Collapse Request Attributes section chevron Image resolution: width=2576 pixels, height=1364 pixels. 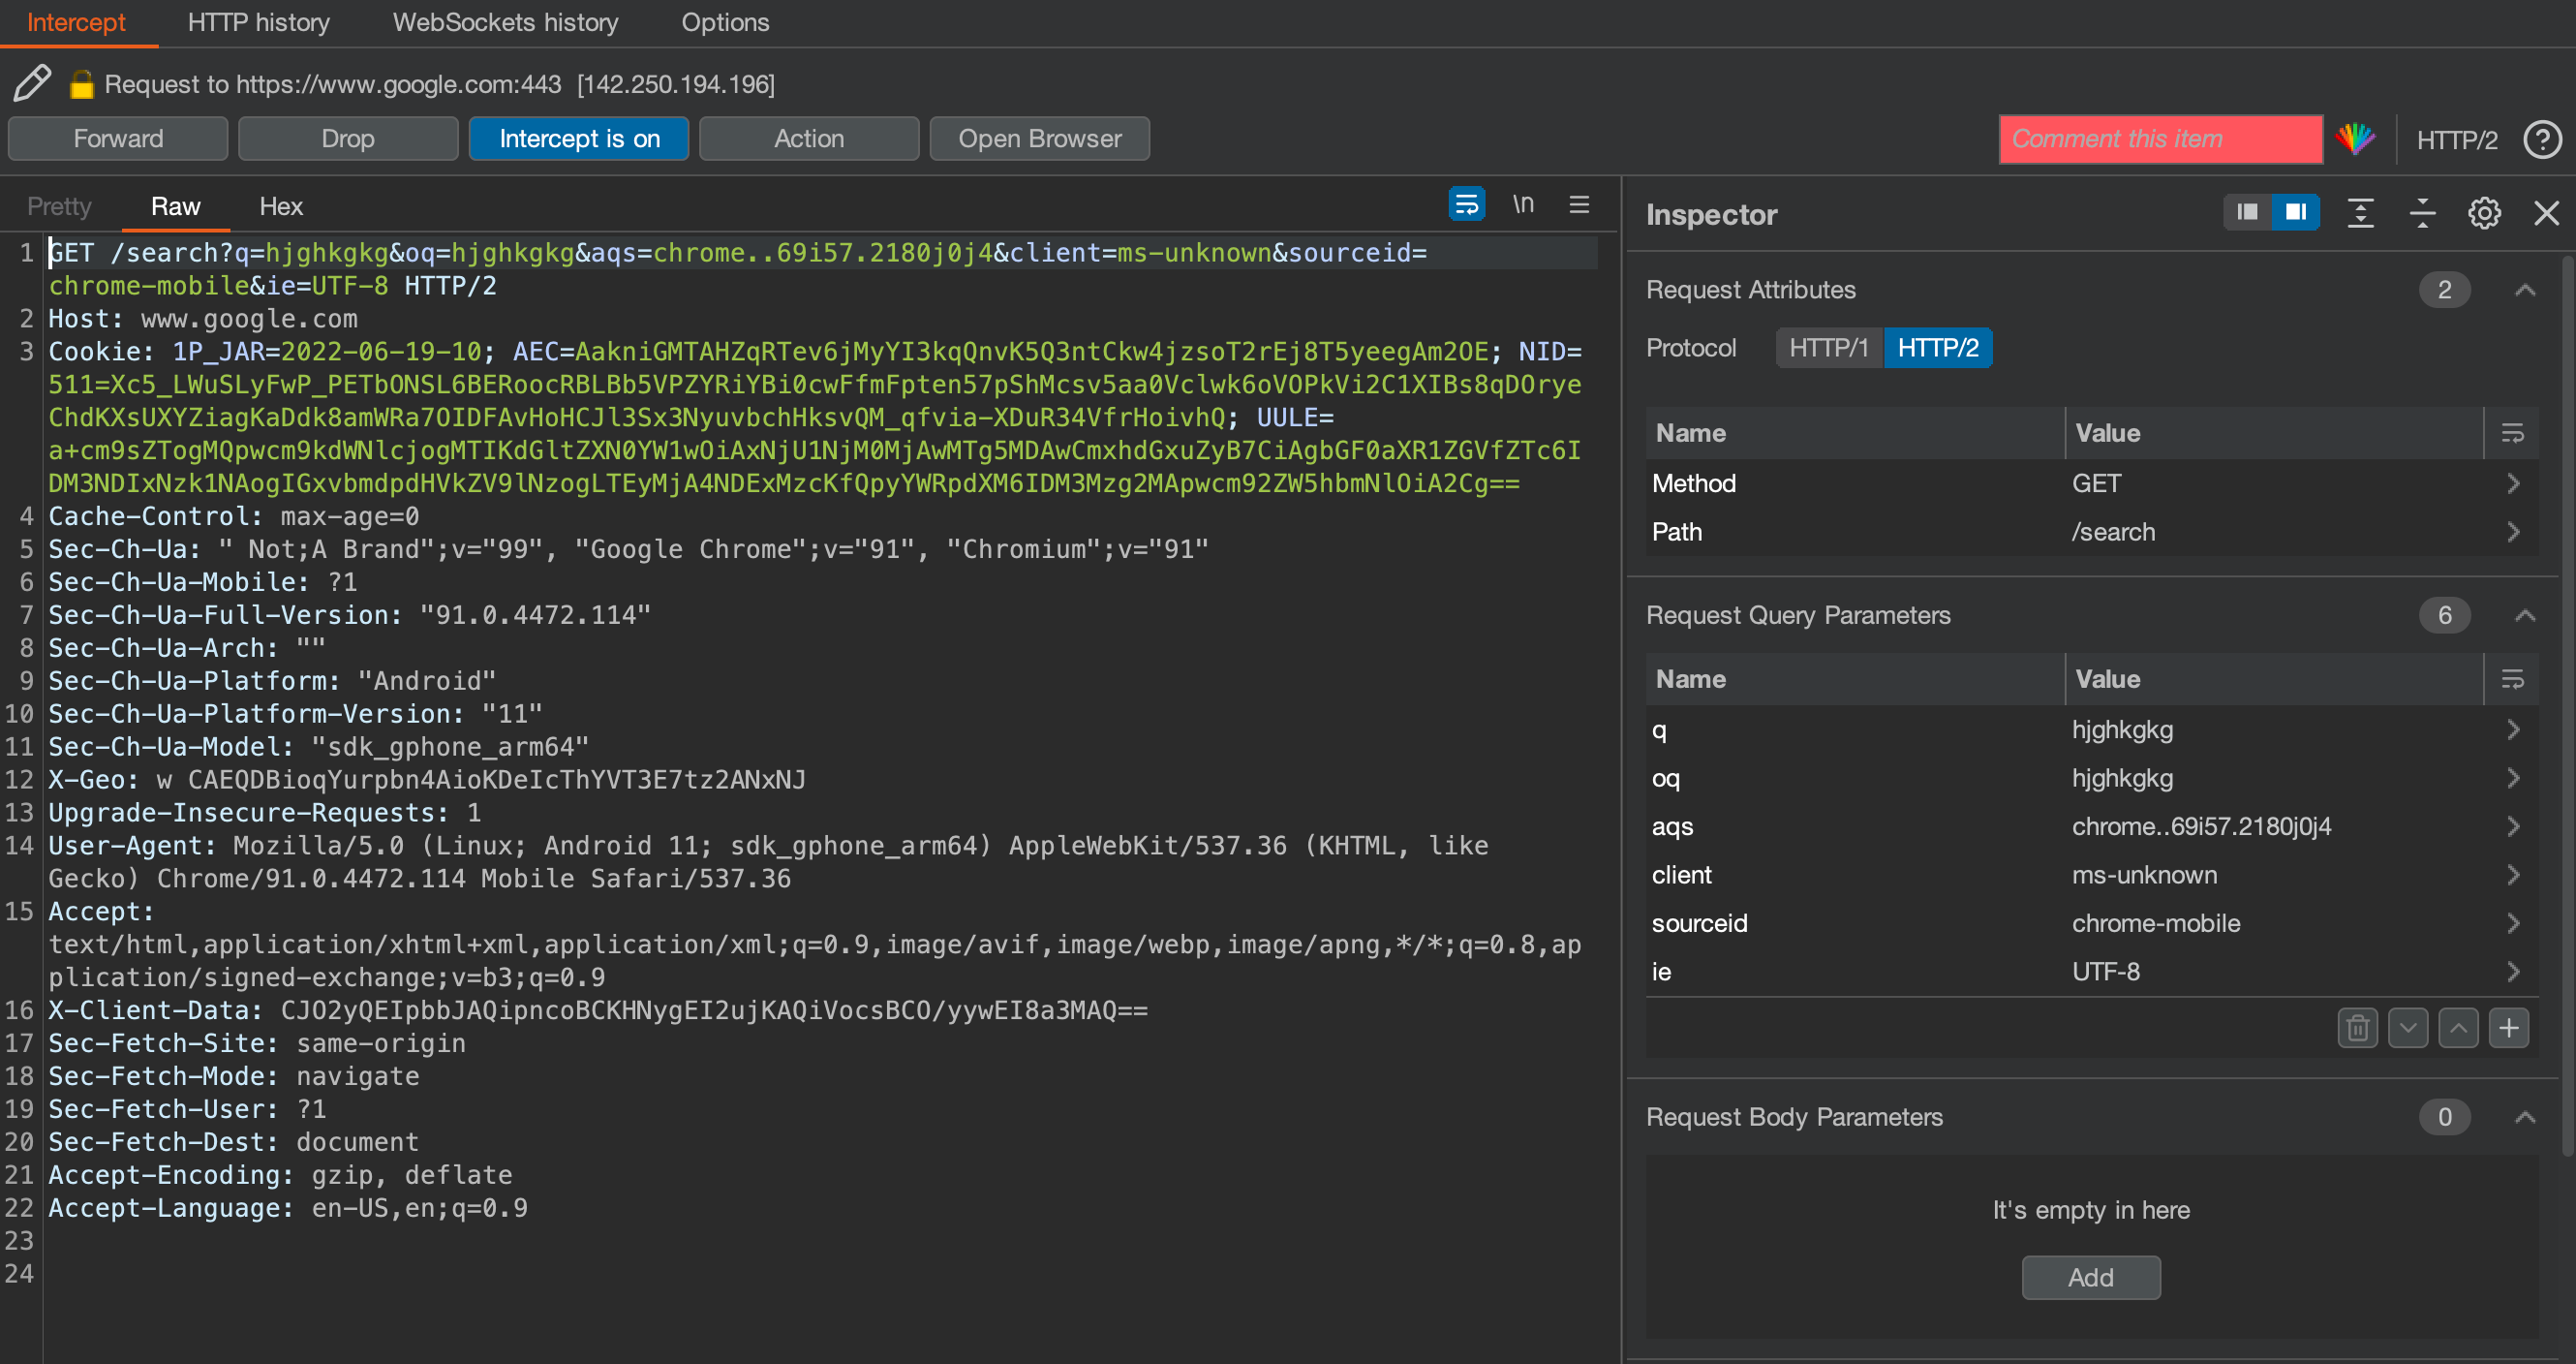click(x=2525, y=290)
